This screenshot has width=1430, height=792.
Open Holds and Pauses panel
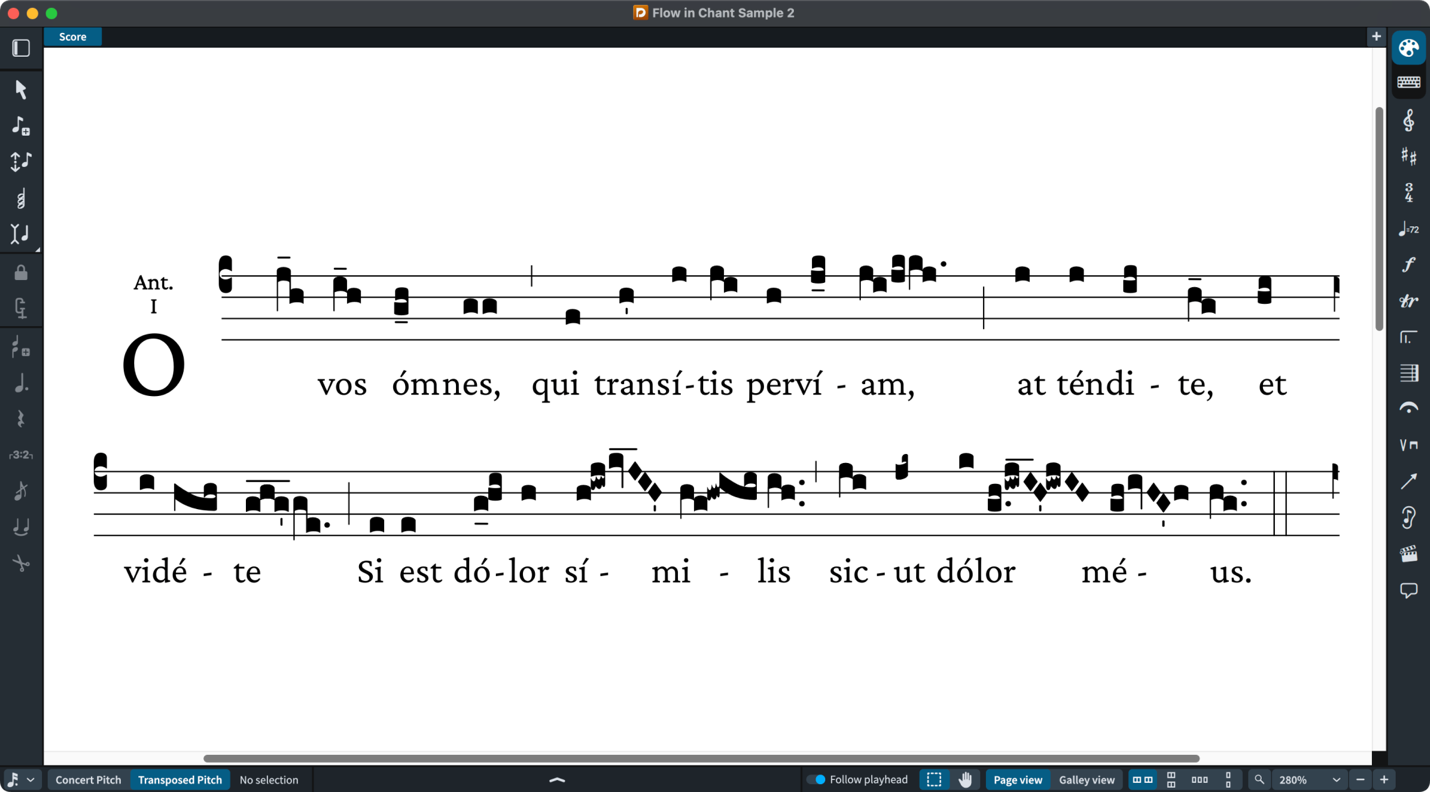[1409, 408]
